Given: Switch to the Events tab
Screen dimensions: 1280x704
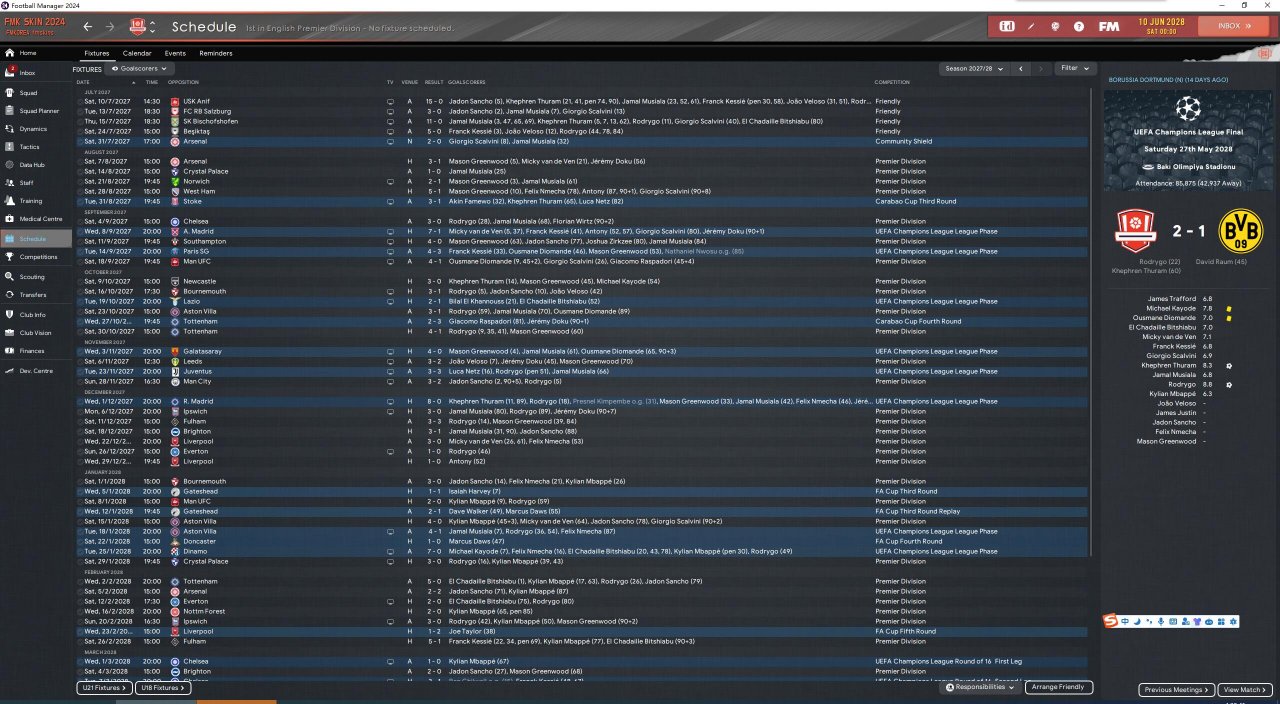Looking at the screenshot, I should point(175,53).
